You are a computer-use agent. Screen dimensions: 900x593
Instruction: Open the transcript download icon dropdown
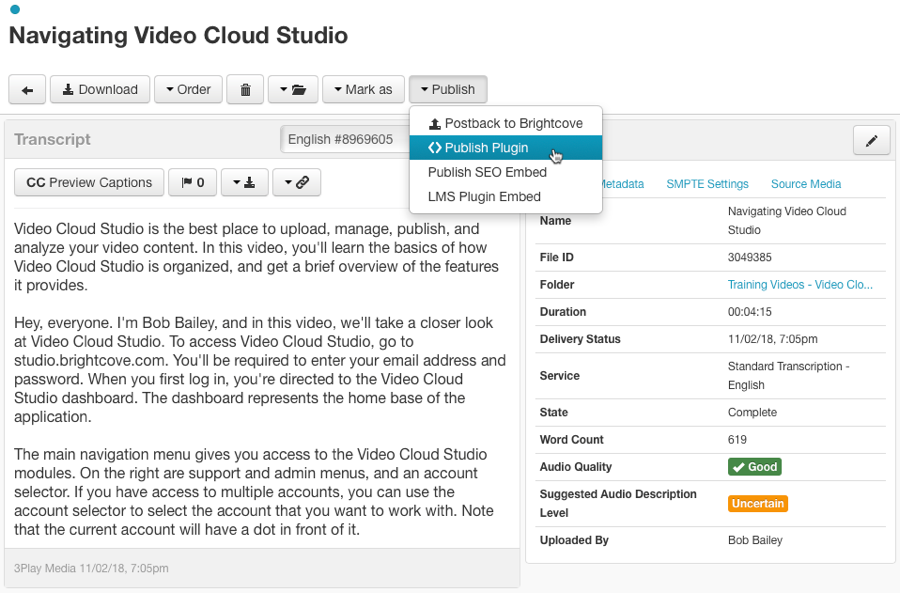click(244, 183)
